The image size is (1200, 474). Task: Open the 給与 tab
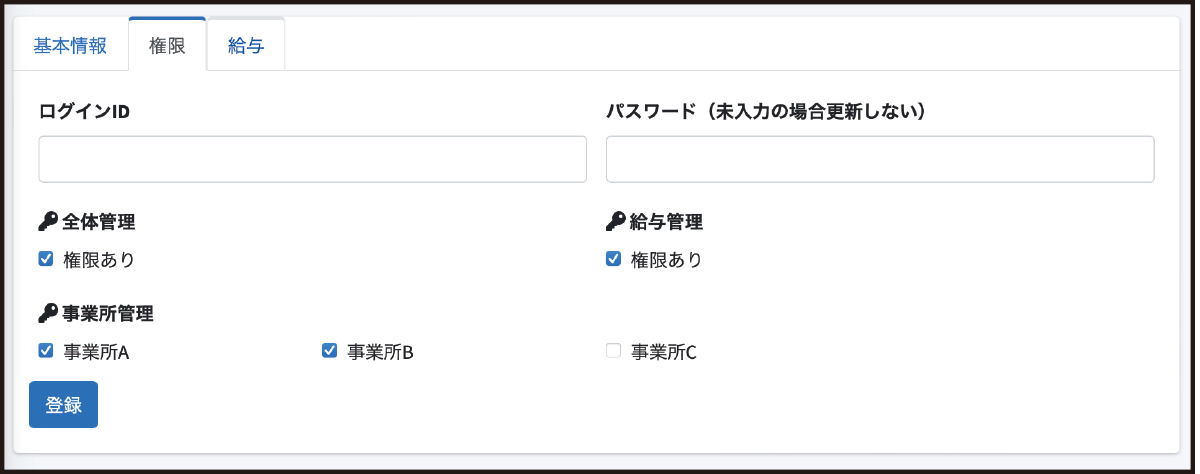(x=246, y=46)
